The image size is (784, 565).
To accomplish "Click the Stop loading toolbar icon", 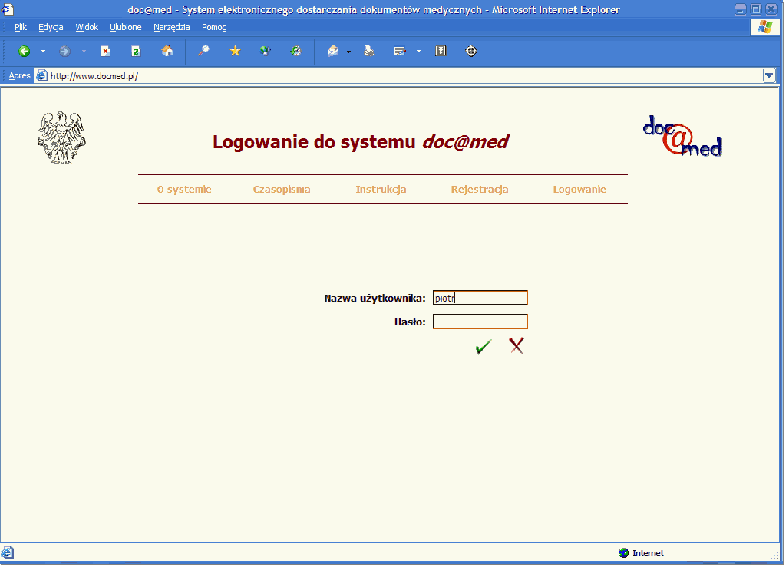I will pos(105,51).
